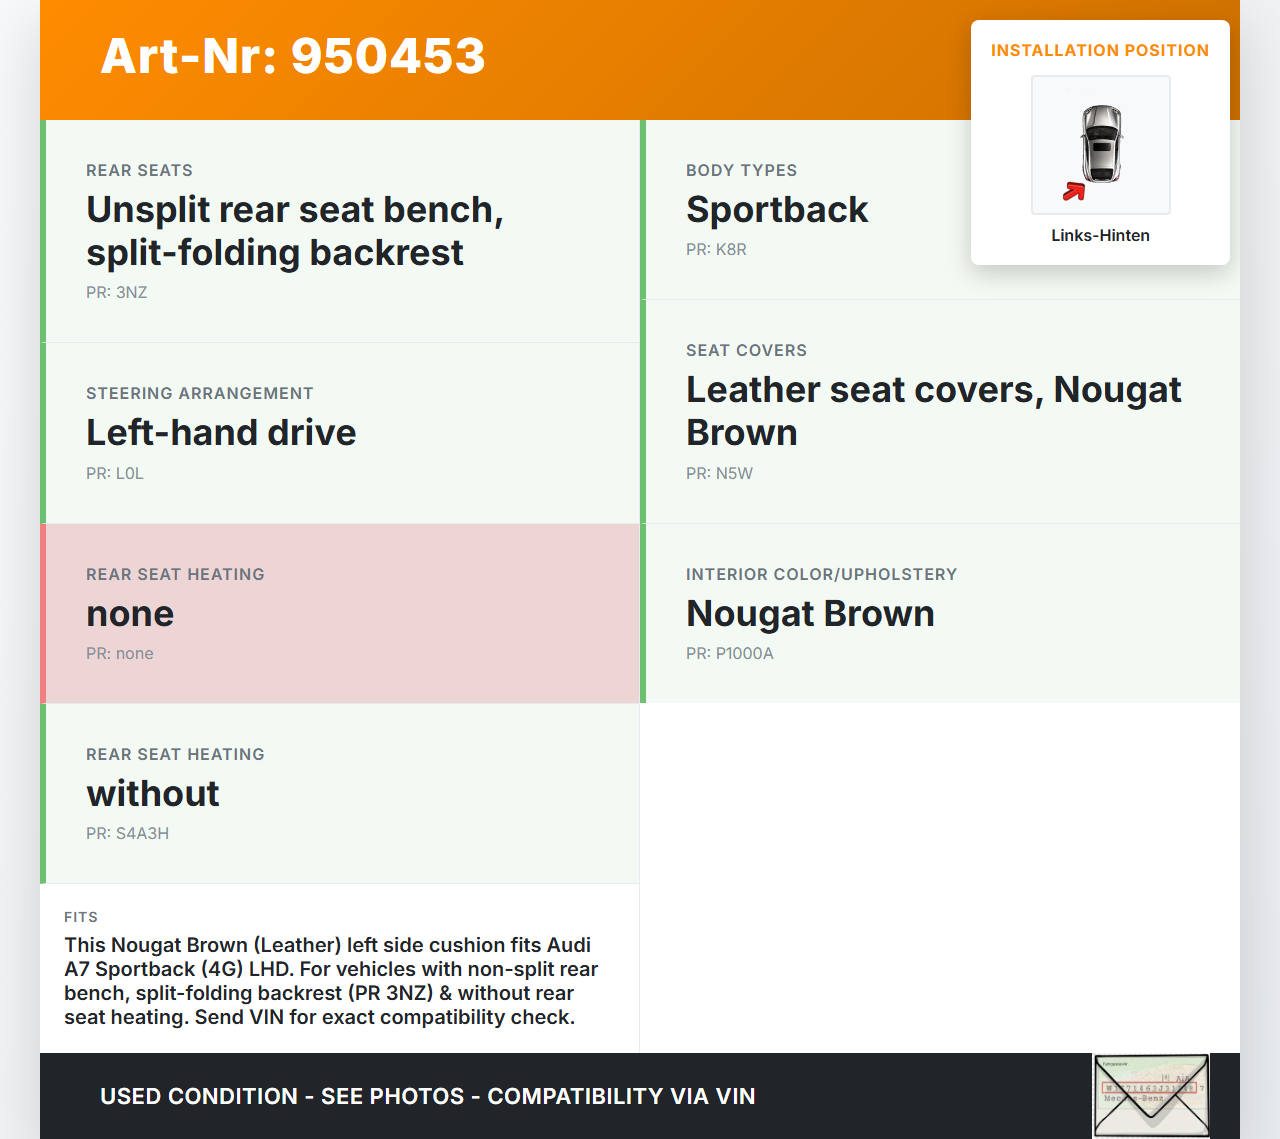1280x1139 pixels.
Task: Click the top-view car image
Action: click(x=1101, y=144)
